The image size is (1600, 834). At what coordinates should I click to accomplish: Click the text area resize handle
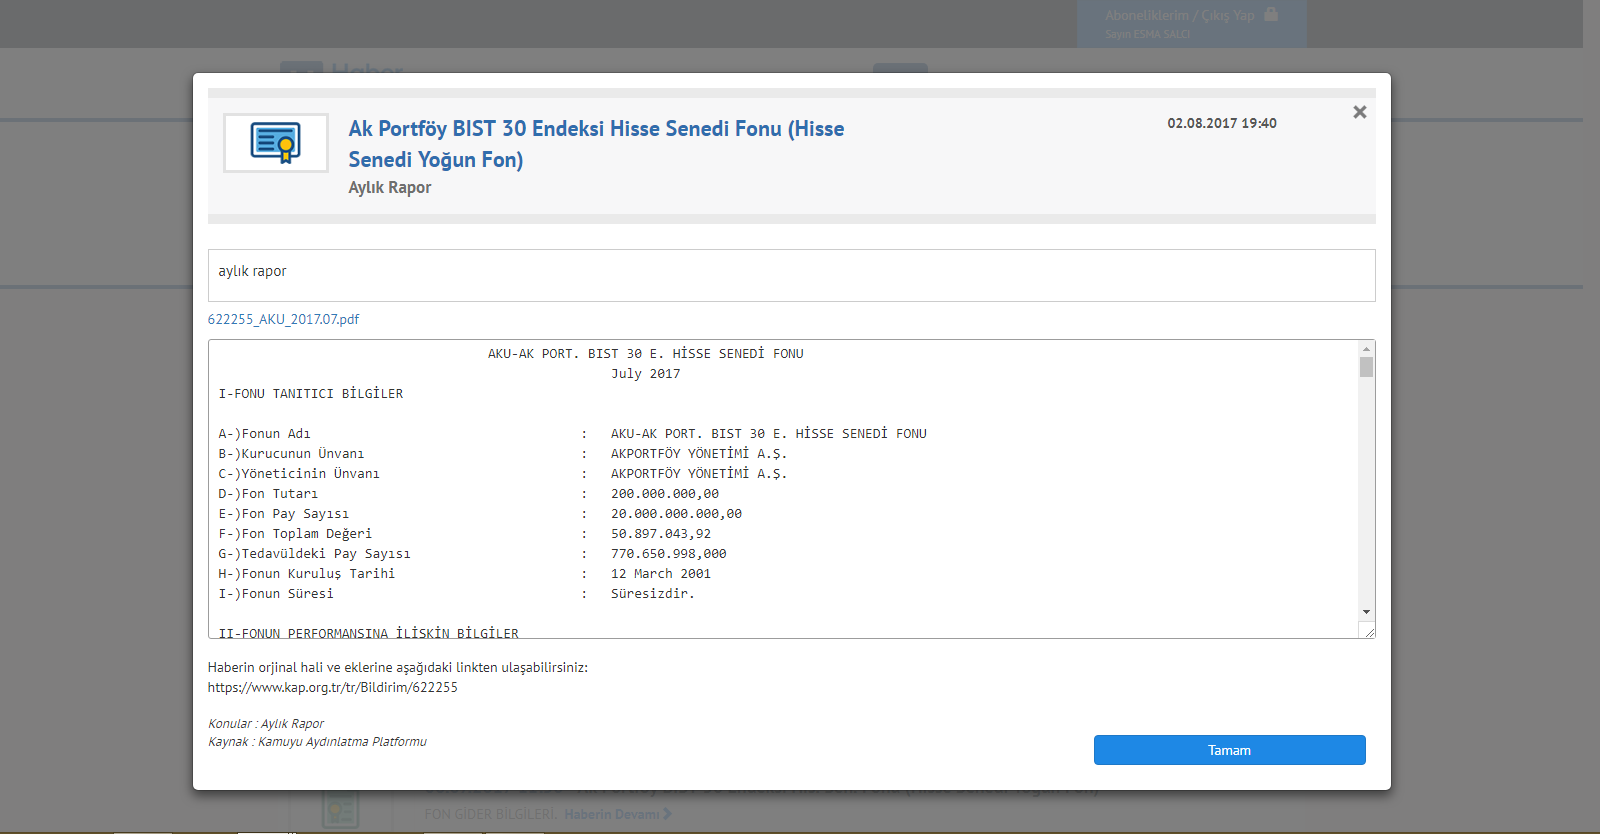tap(1368, 630)
